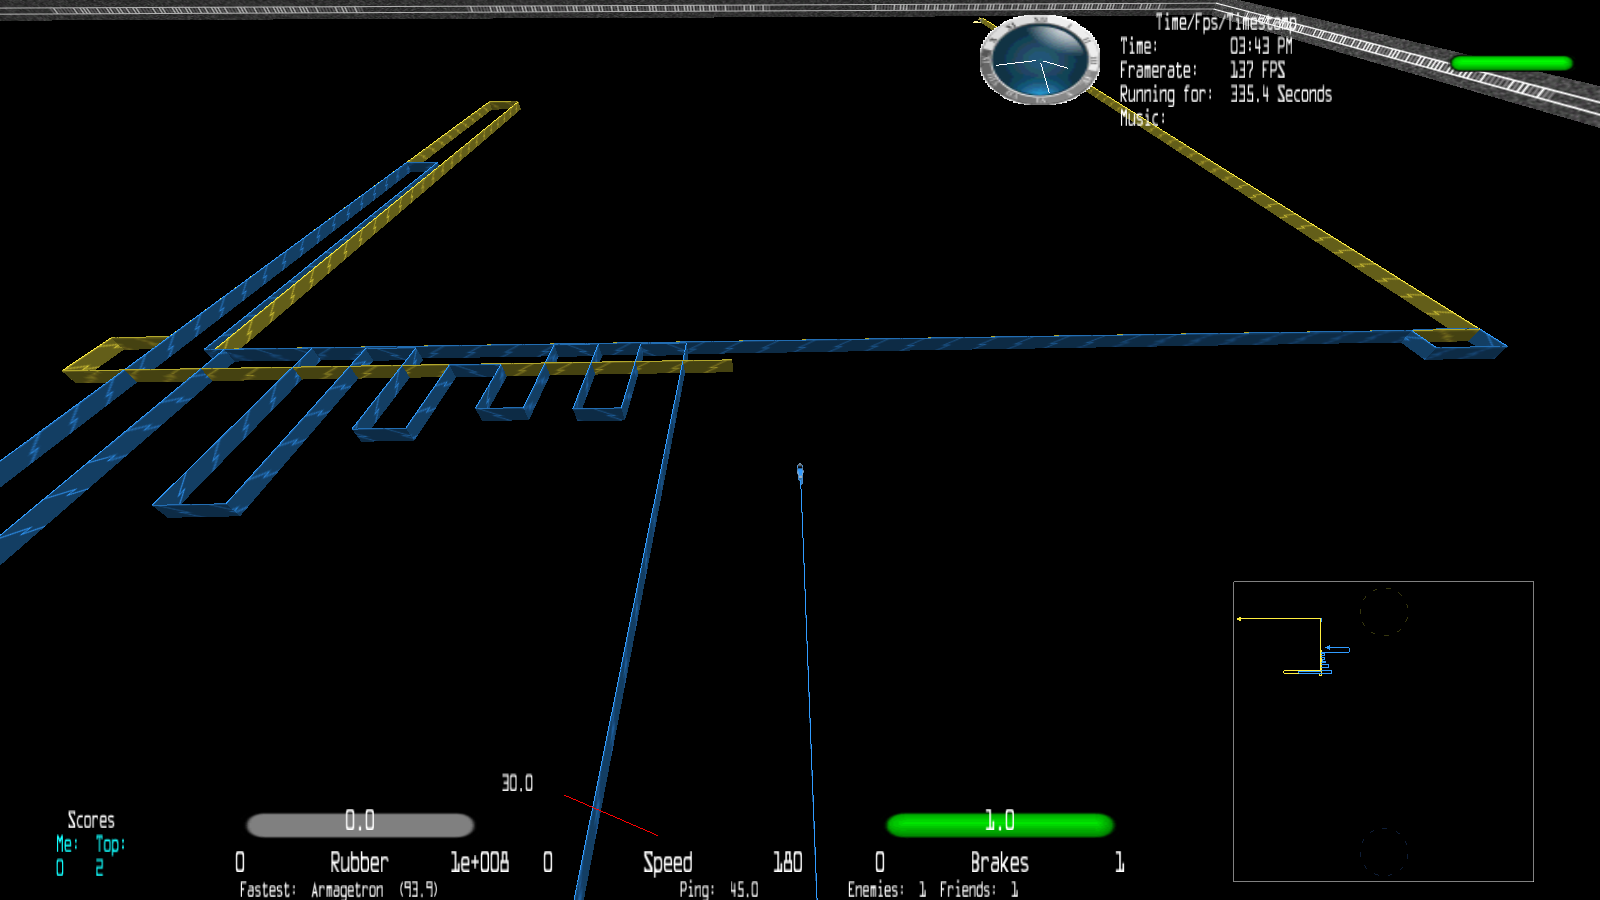The height and width of the screenshot is (900, 1600).
Task: Click the Framerate 137 FPS readout
Action: (1257, 70)
